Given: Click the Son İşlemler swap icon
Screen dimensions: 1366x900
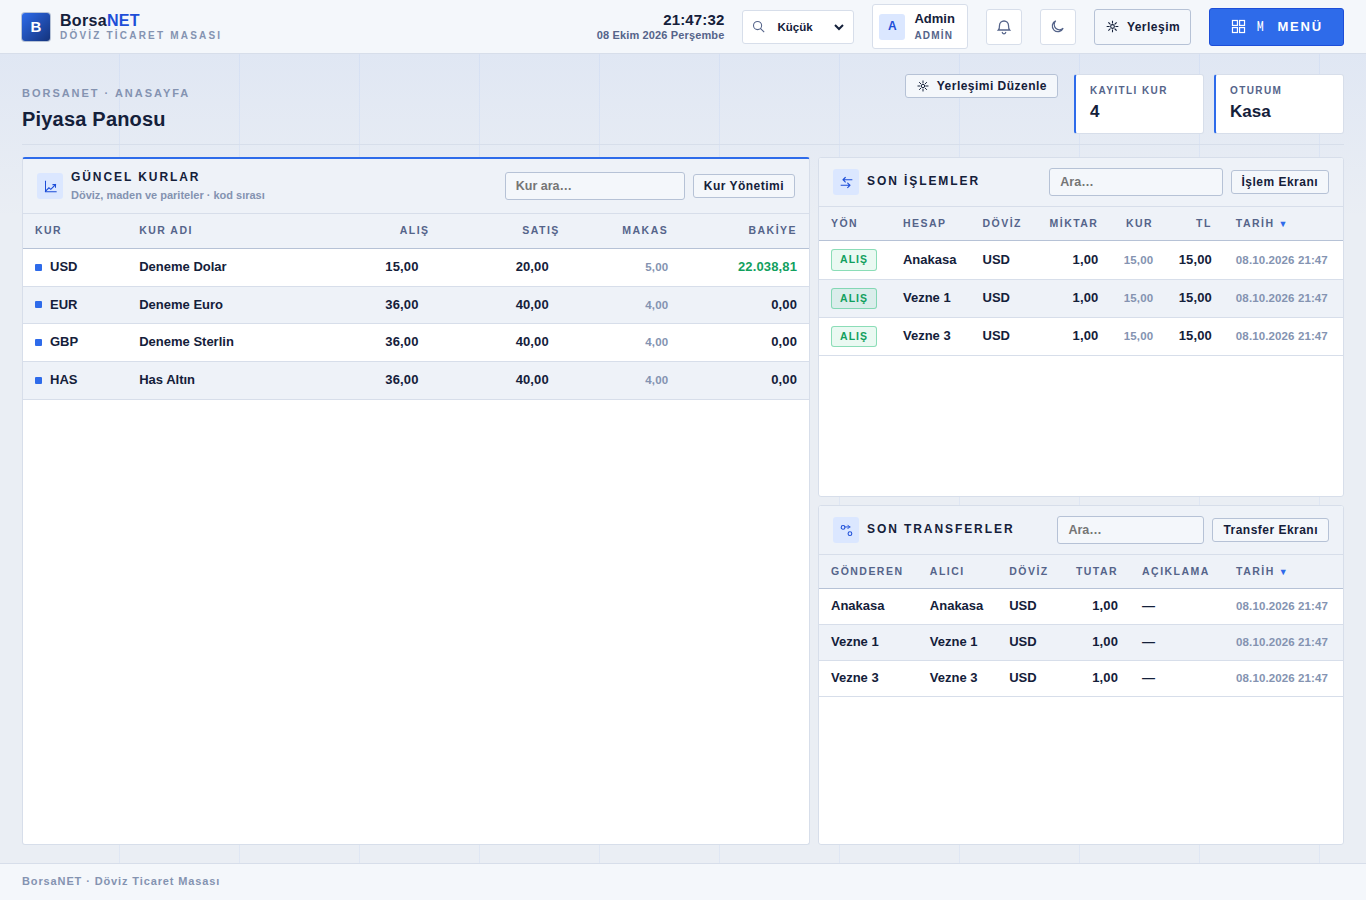Looking at the screenshot, I should 846,182.
